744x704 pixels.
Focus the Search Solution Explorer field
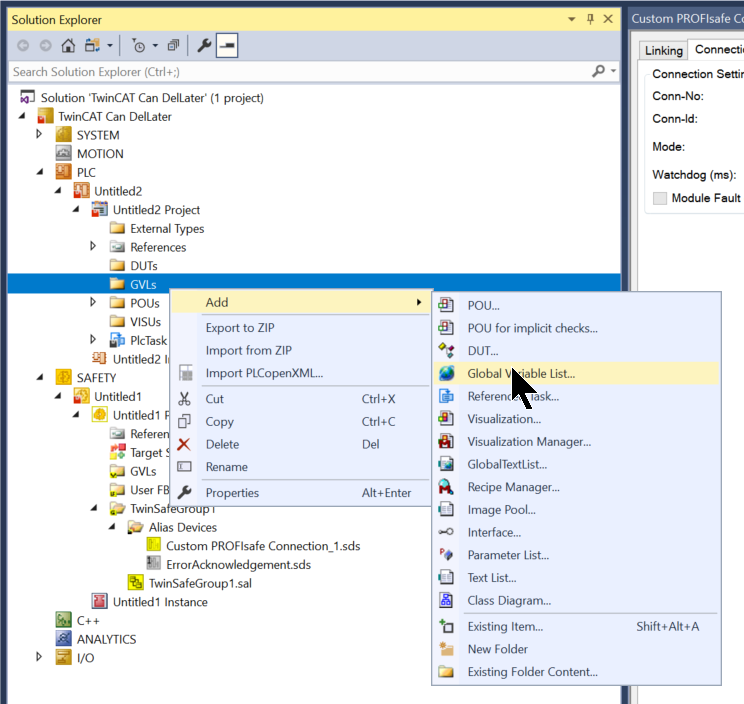[299, 72]
